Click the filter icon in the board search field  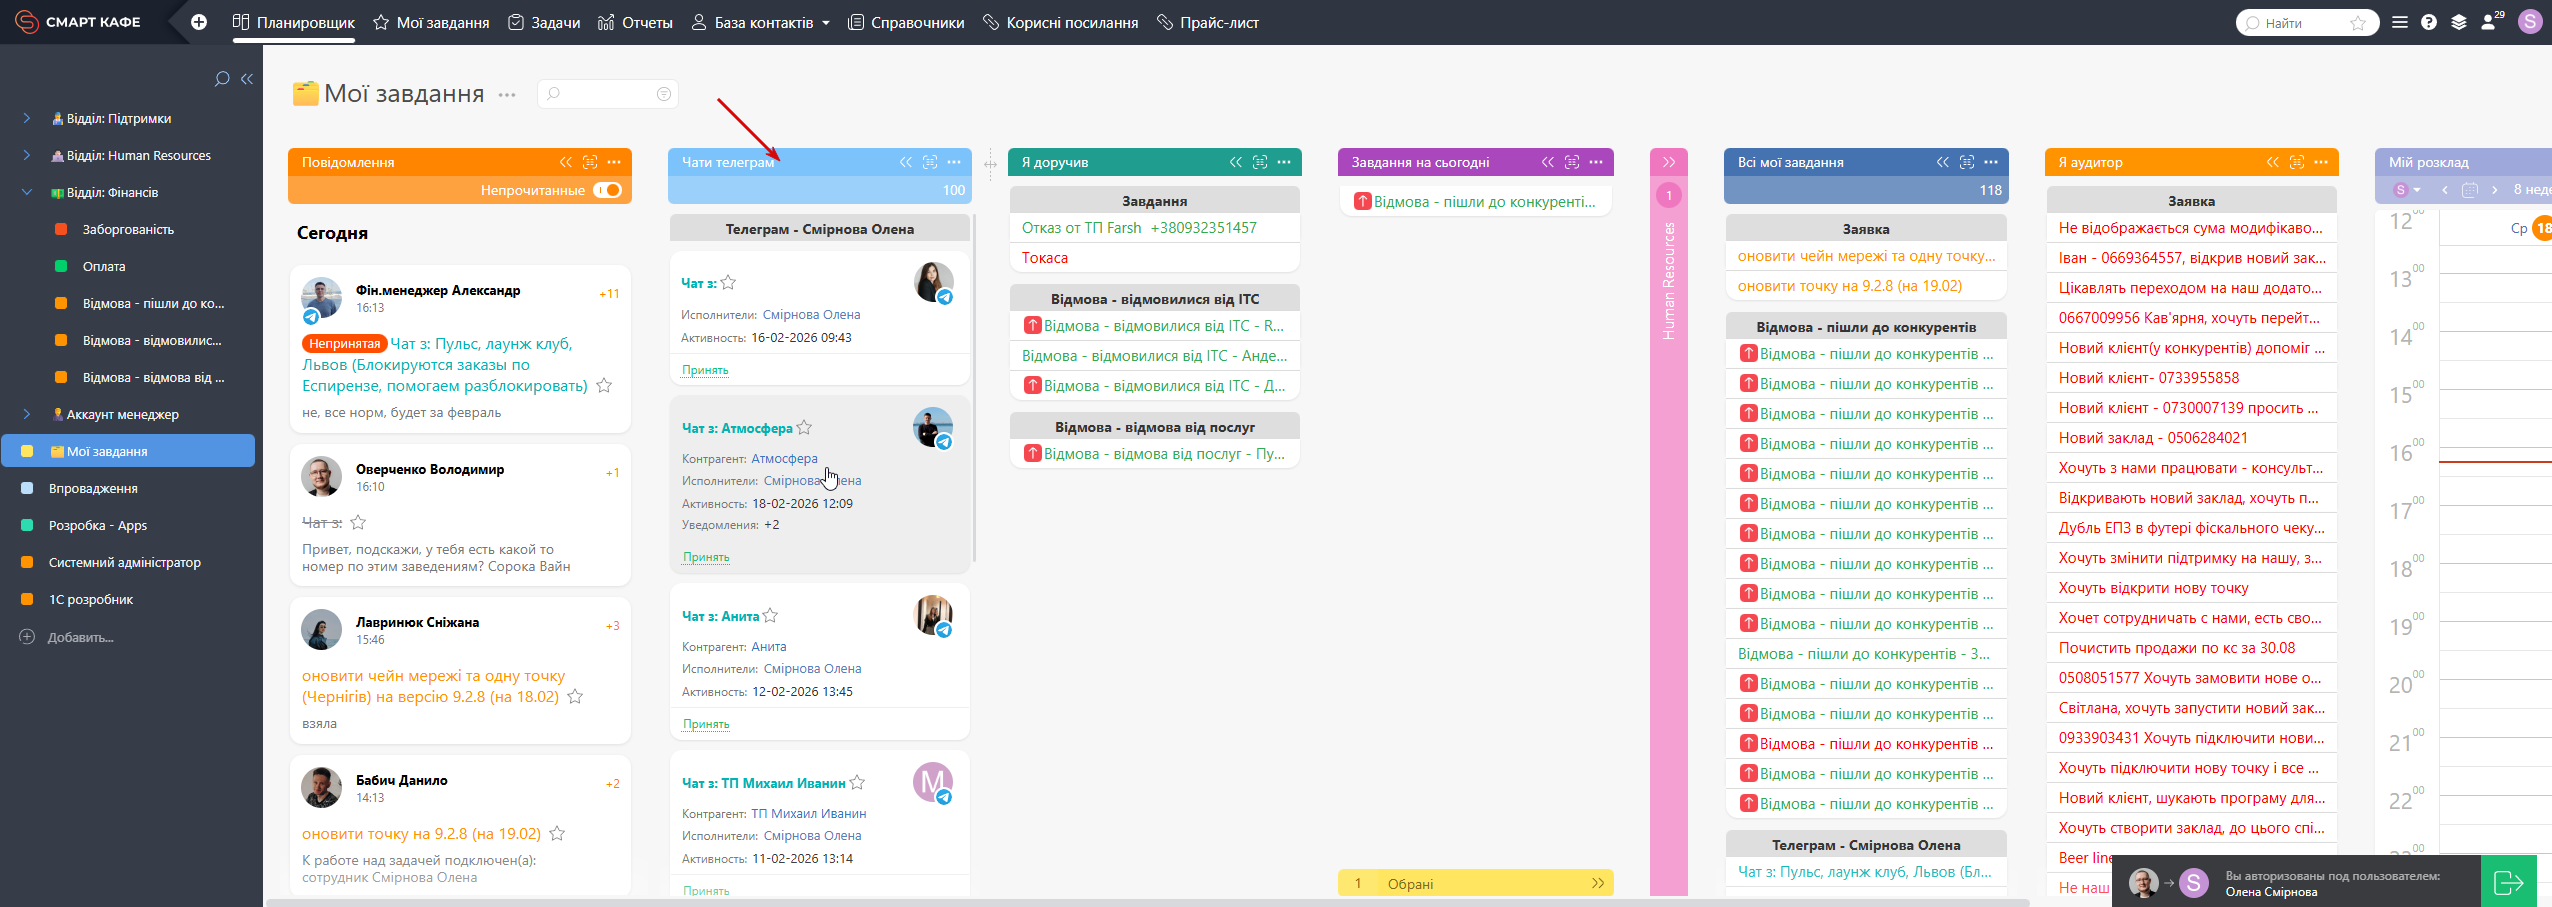pos(663,94)
